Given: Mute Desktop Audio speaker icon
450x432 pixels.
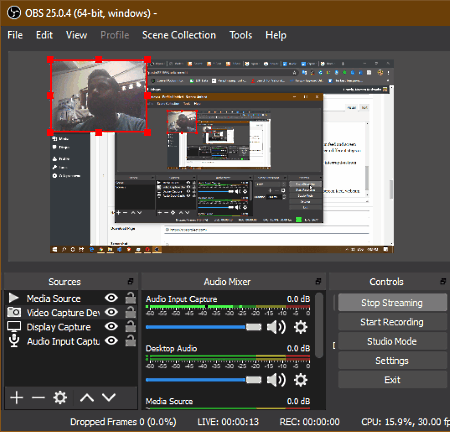Looking at the screenshot, I should (x=276, y=380).
